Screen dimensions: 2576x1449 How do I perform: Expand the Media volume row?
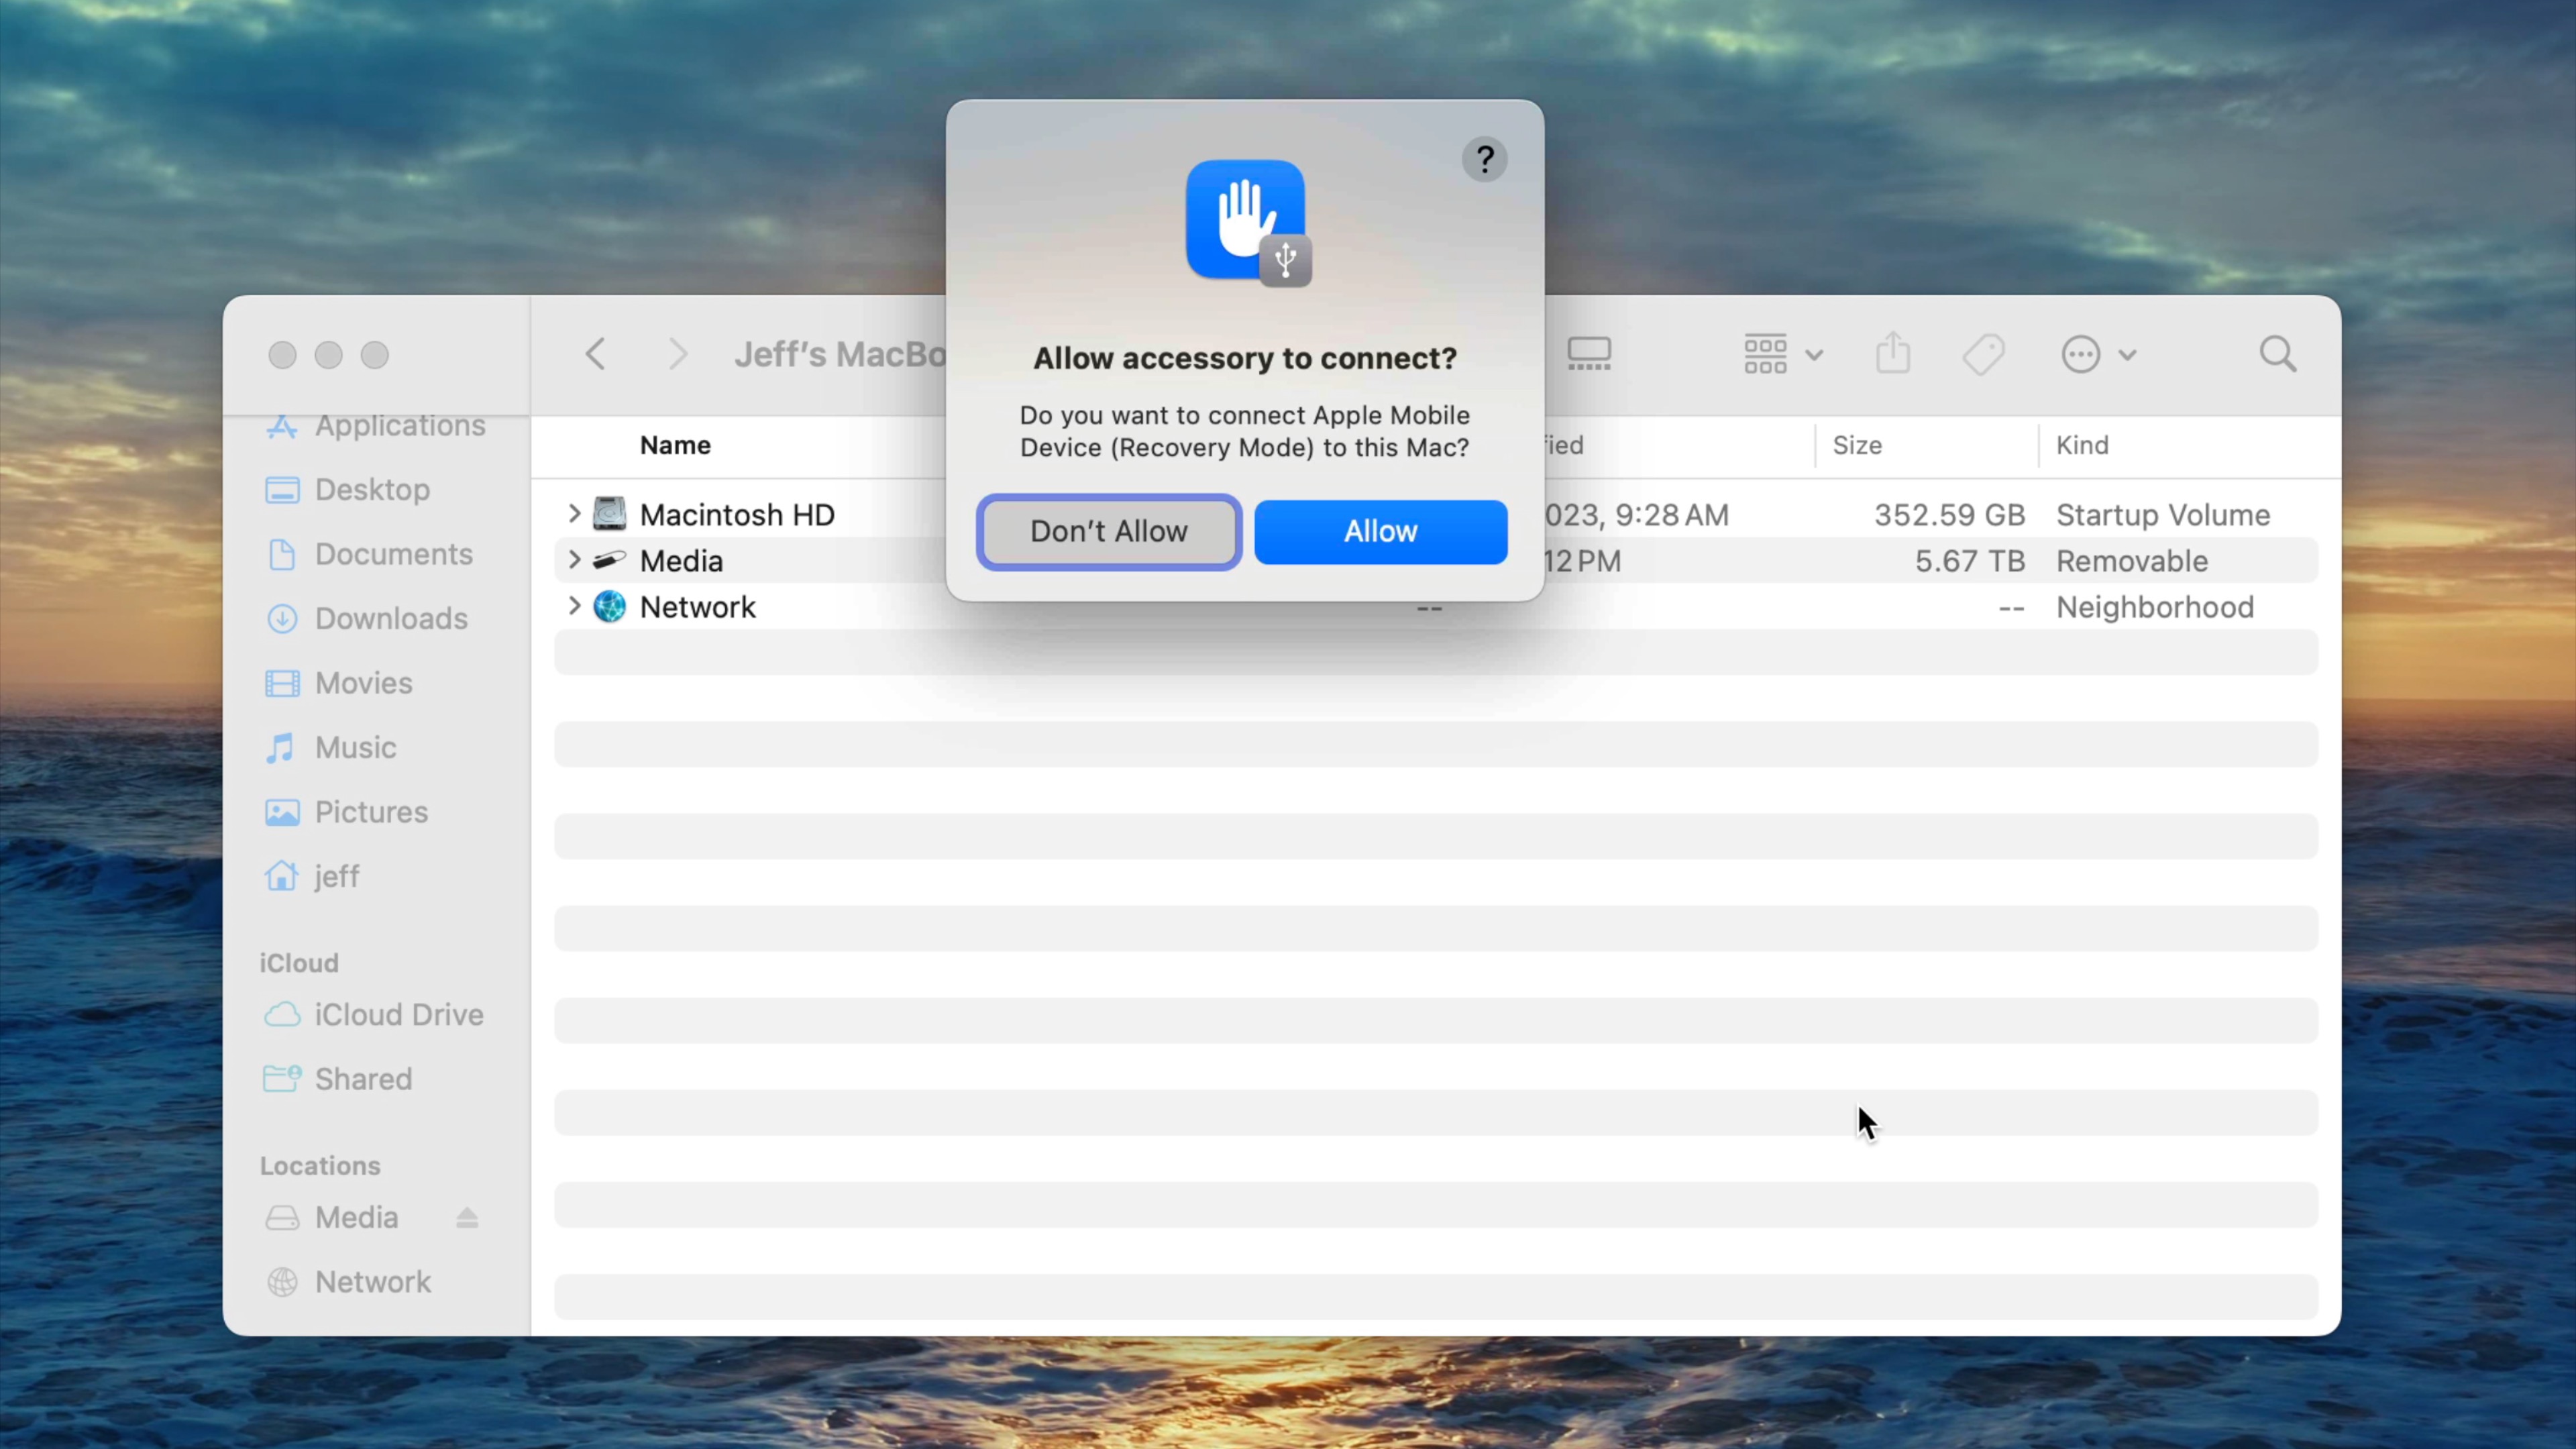coord(574,560)
